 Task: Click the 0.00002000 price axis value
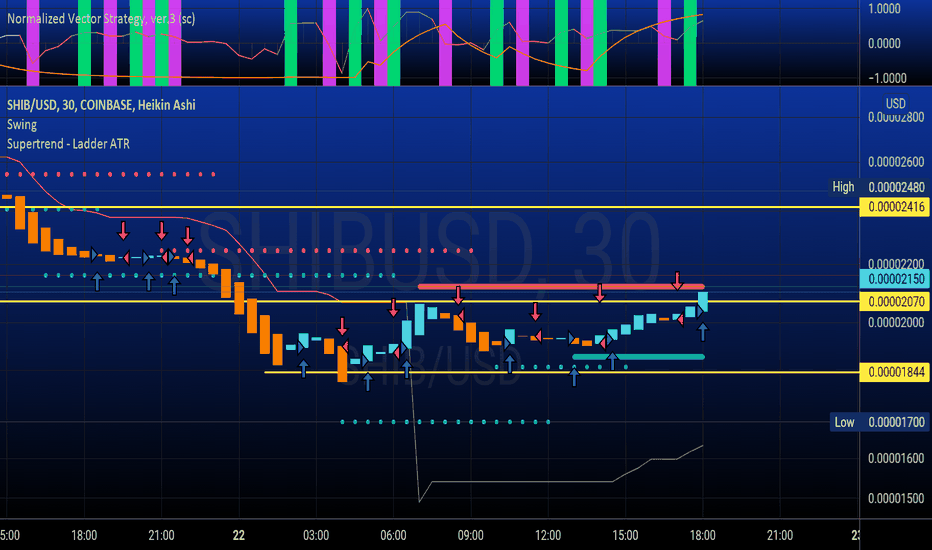(896, 322)
